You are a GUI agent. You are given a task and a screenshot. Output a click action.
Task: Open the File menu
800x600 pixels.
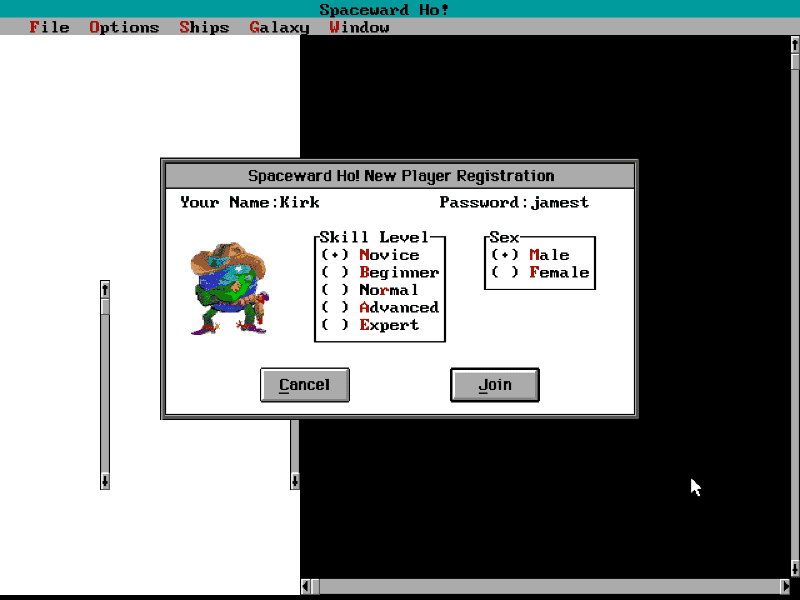click(x=49, y=27)
